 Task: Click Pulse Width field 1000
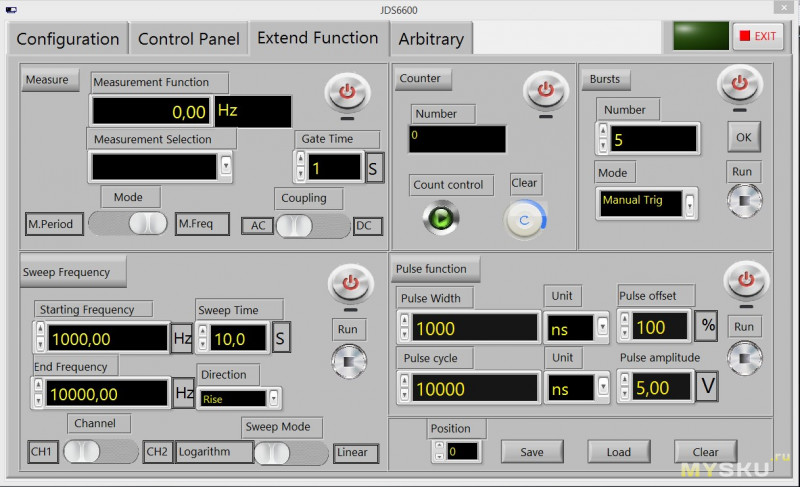[x=474, y=327]
